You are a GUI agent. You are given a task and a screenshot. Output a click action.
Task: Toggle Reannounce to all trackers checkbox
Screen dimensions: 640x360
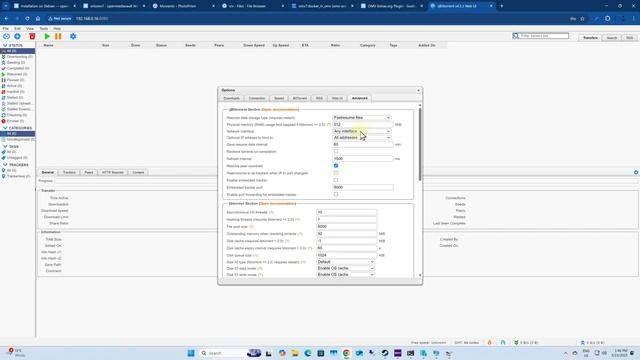click(x=336, y=173)
